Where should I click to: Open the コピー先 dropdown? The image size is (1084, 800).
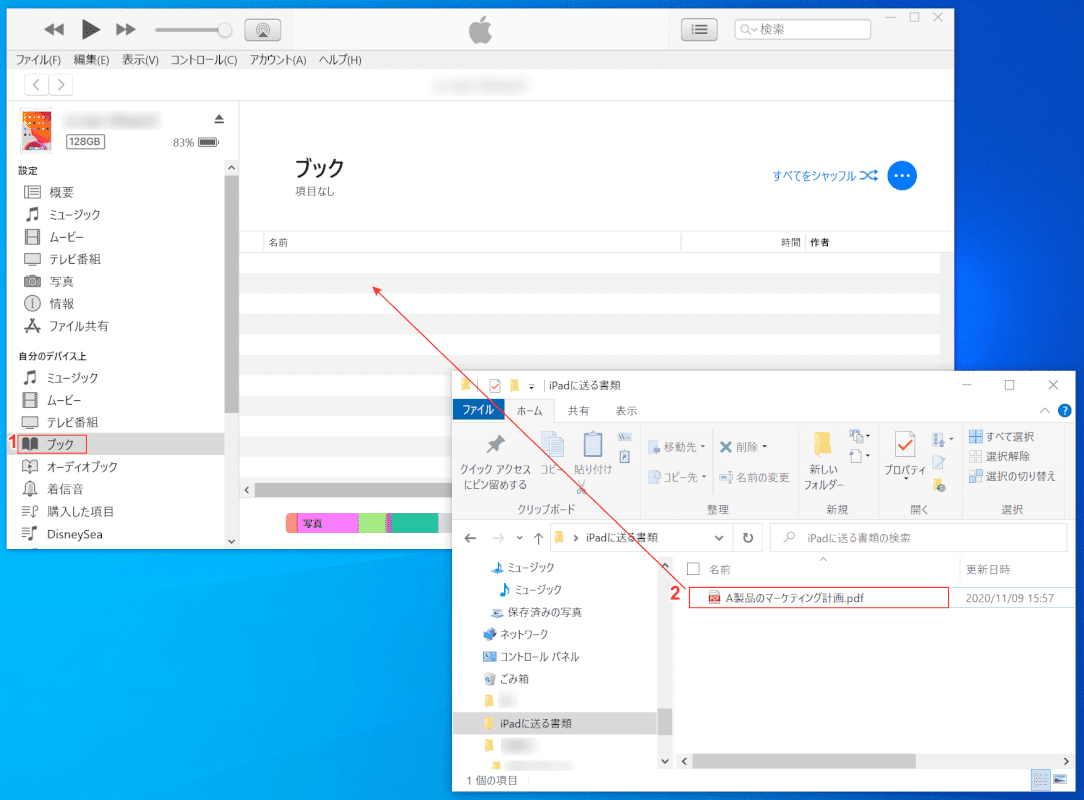click(677, 476)
